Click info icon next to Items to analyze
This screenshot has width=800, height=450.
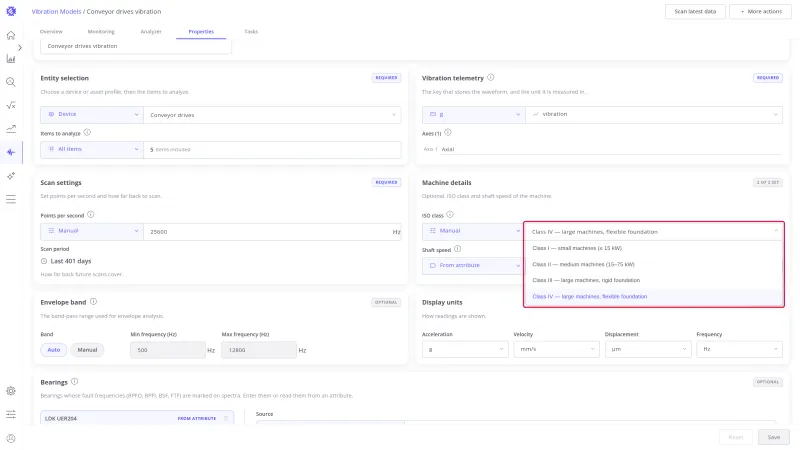pyautogui.click(x=87, y=133)
